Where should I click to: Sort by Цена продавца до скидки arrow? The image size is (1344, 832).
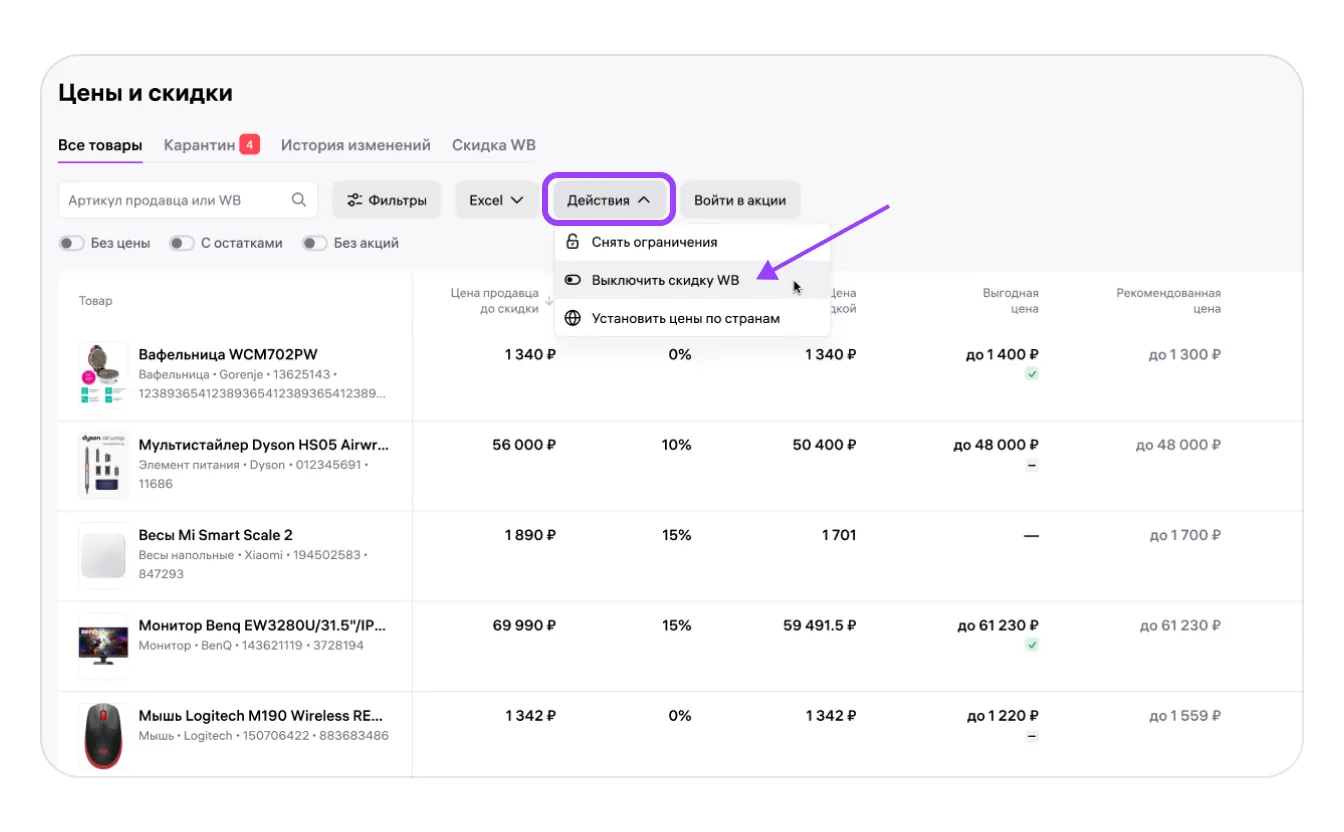pyautogui.click(x=548, y=301)
